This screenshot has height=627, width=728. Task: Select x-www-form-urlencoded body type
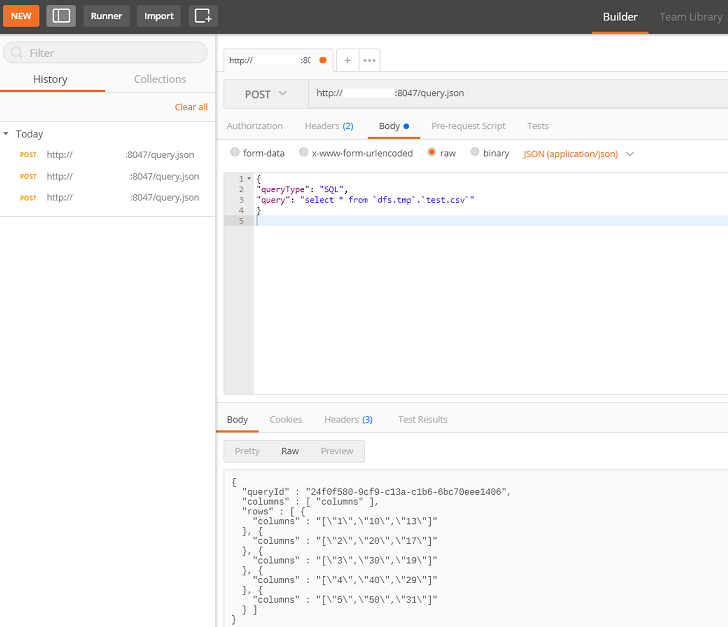(304, 153)
